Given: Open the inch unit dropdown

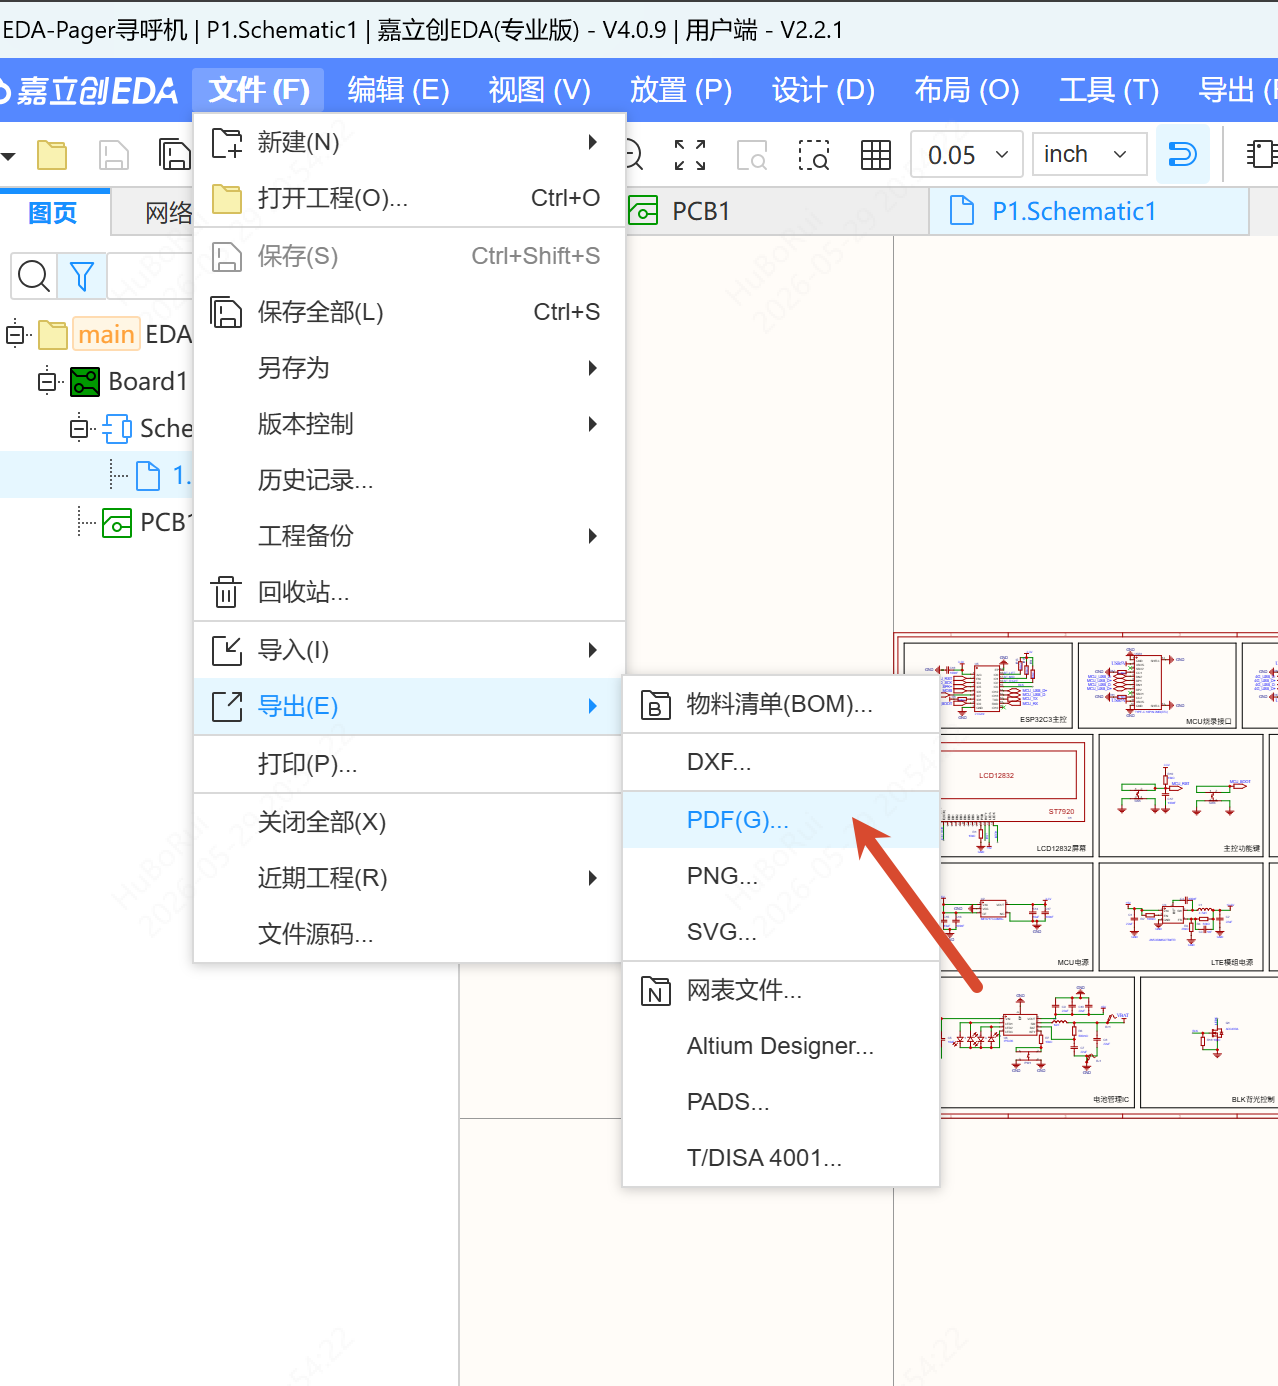Looking at the screenshot, I should click(1089, 154).
